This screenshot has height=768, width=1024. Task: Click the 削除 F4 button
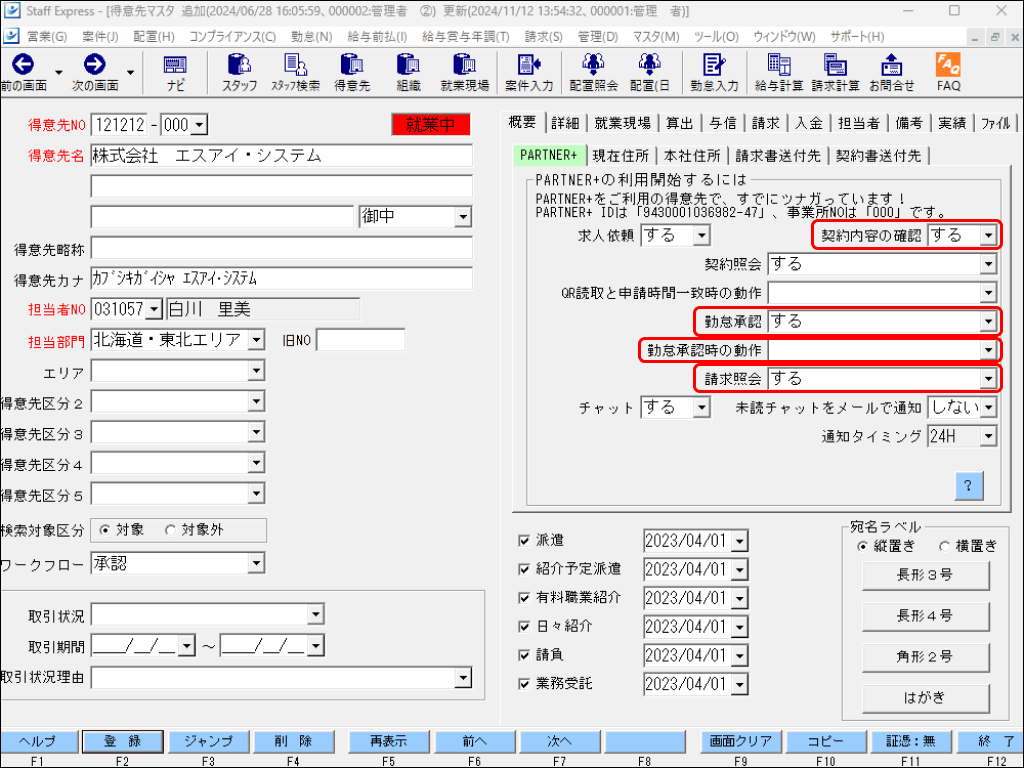(x=293, y=741)
